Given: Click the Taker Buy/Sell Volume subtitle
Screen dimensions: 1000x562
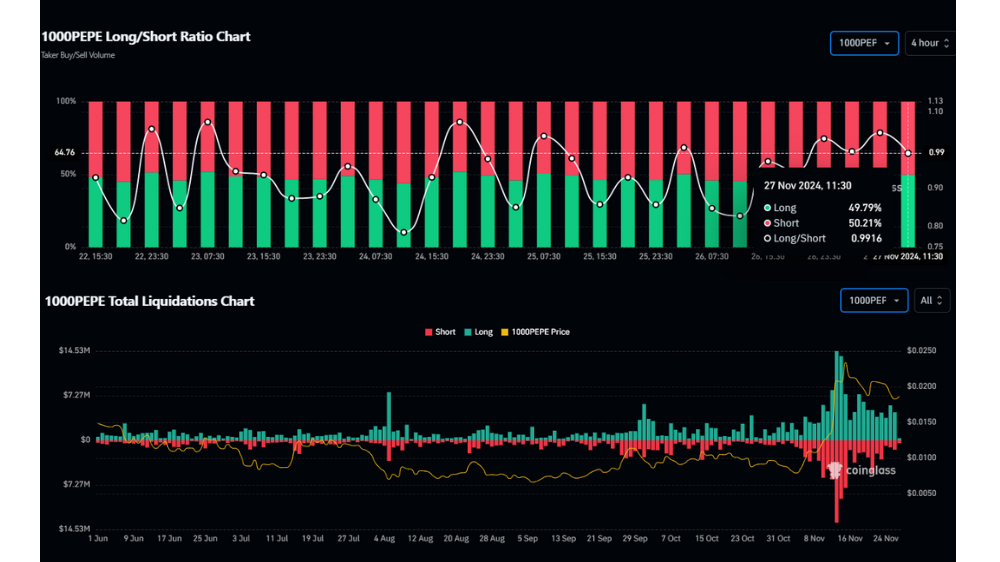Looking at the screenshot, I should click(x=78, y=55).
